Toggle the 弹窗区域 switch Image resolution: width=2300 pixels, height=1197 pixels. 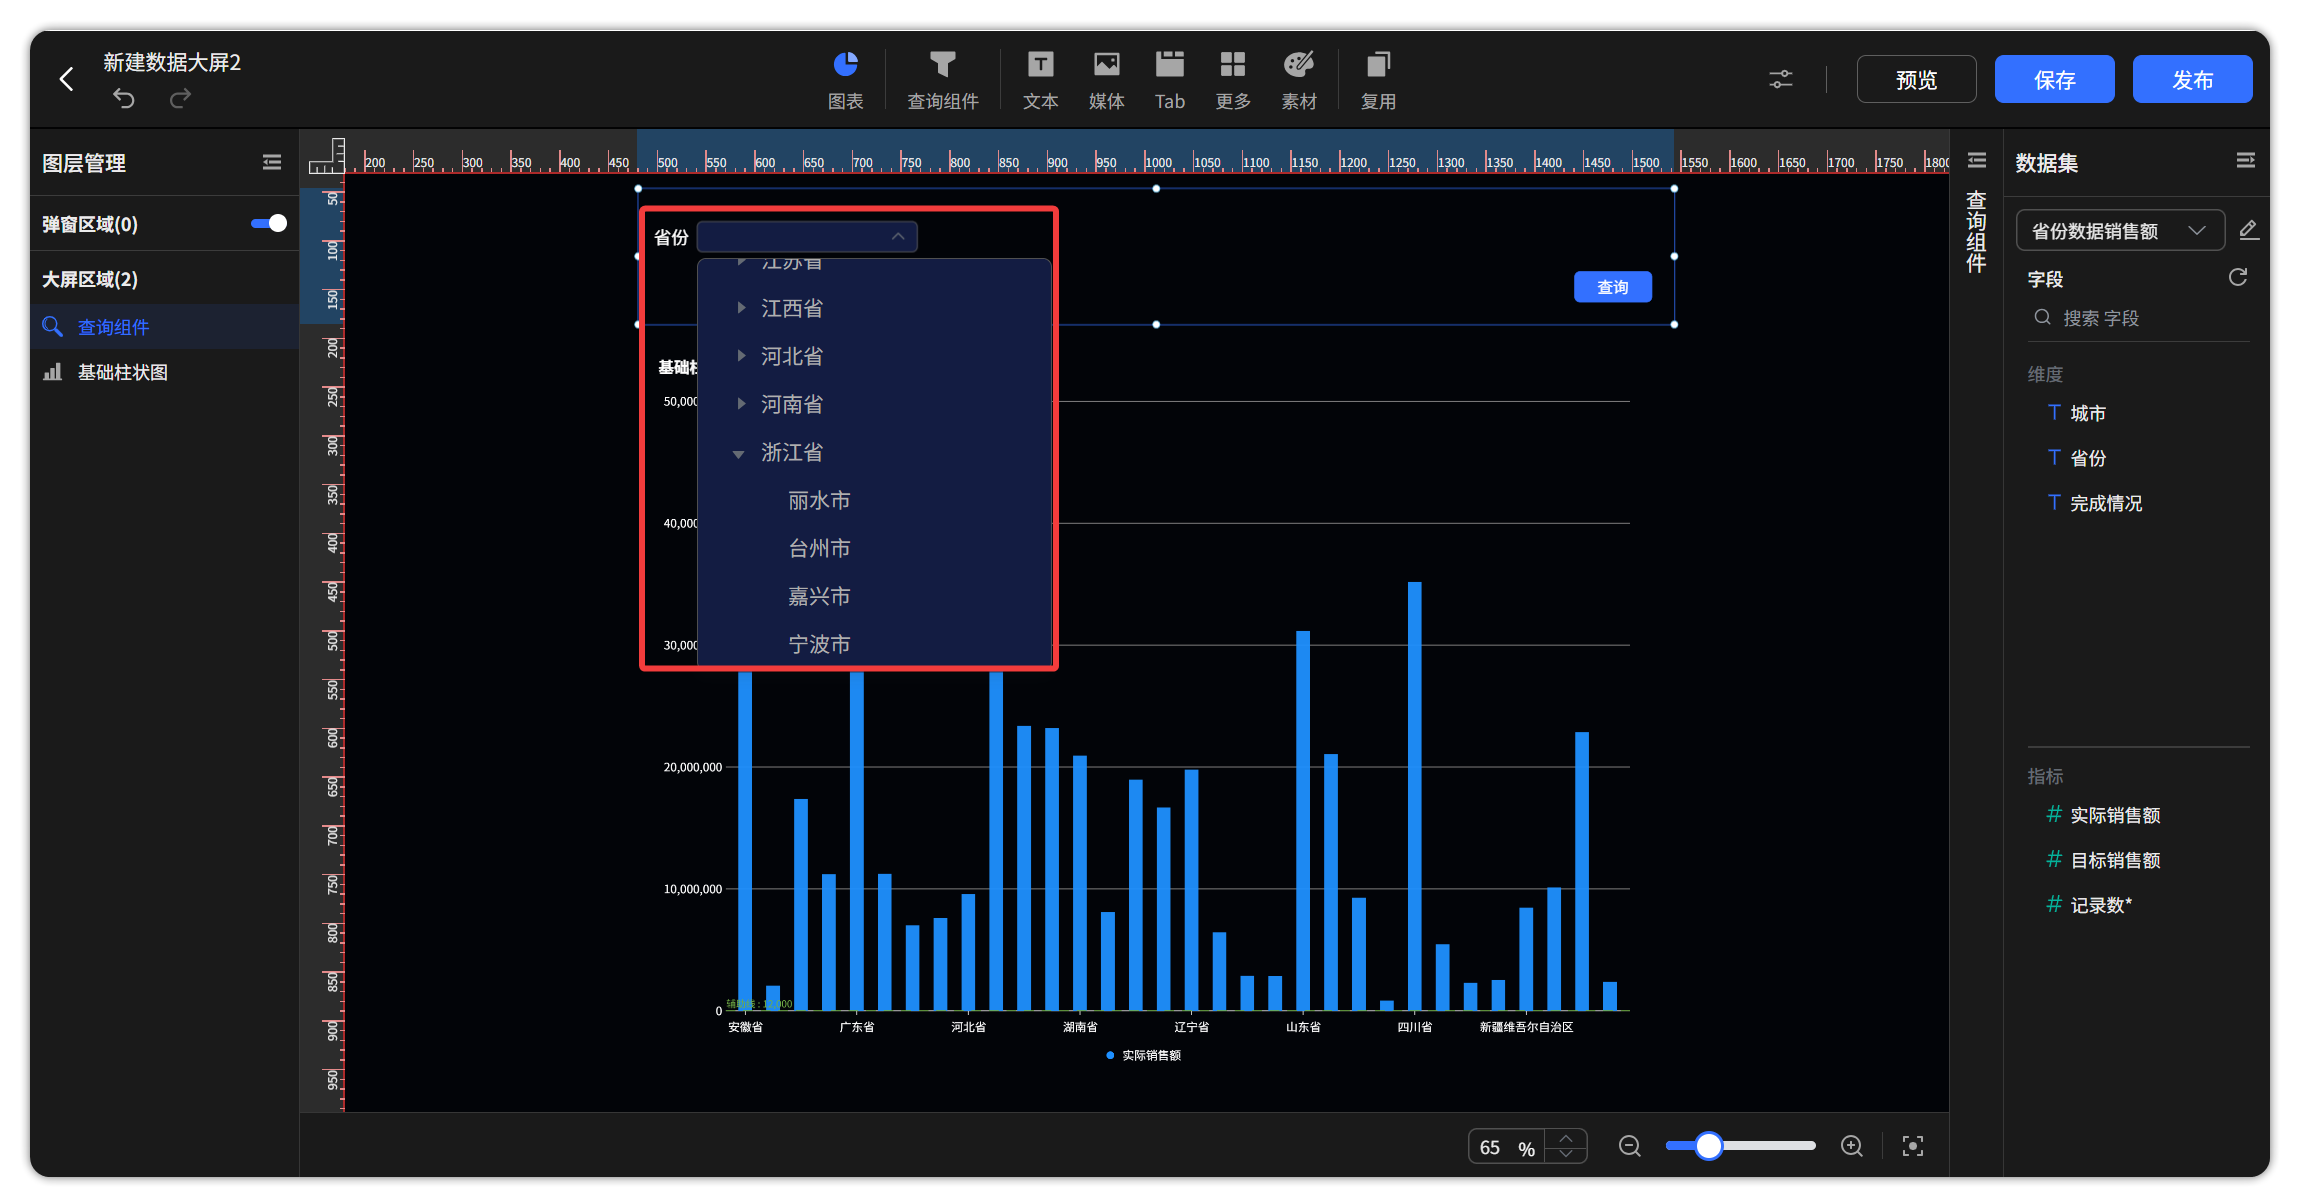269,223
